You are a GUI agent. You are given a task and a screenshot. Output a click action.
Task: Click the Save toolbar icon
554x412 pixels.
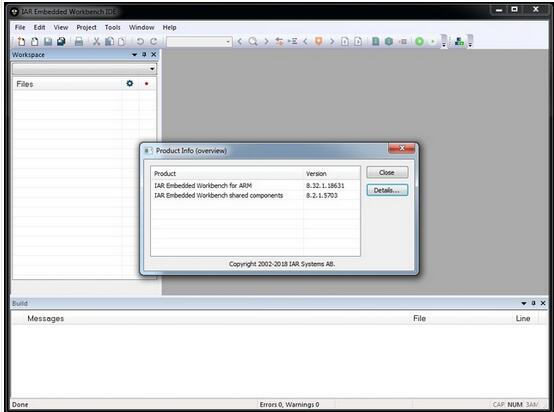pyautogui.click(x=48, y=42)
